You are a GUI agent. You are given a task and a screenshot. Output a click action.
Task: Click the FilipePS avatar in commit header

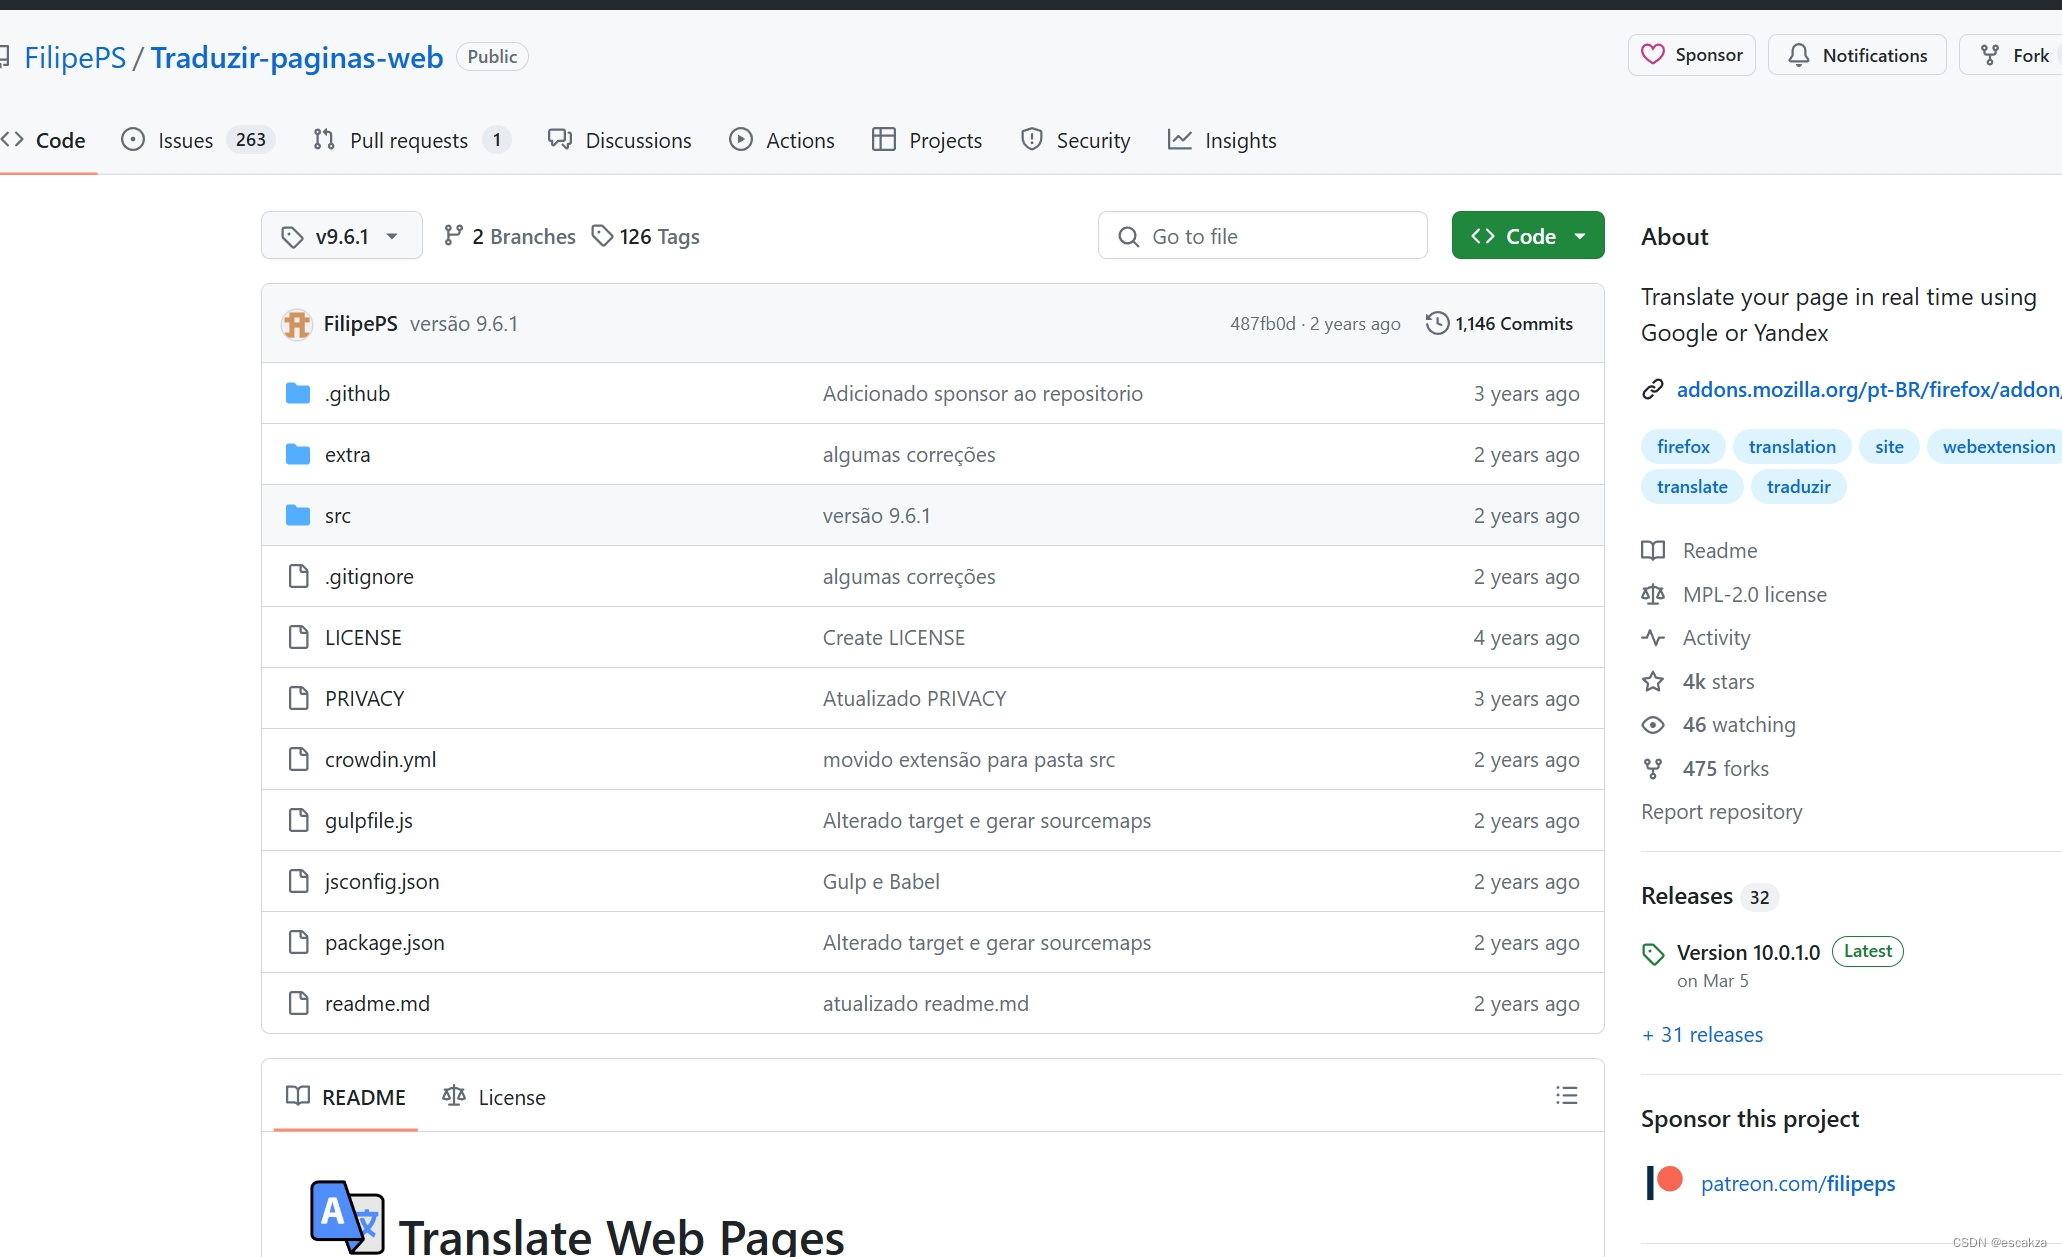click(x=296, y=324)
